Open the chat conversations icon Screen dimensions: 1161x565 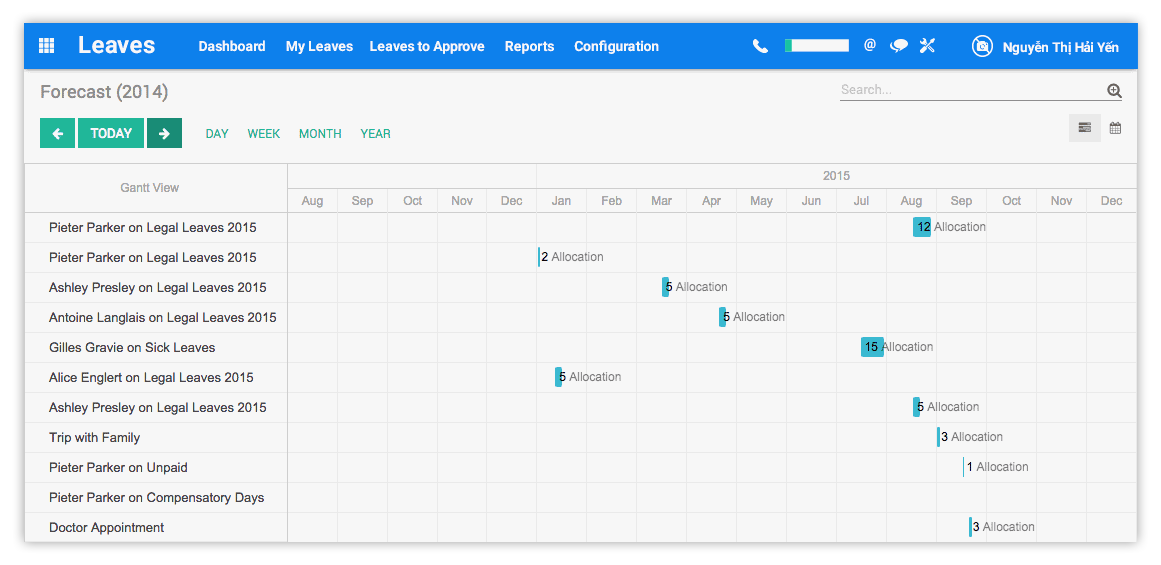(899, 46)
